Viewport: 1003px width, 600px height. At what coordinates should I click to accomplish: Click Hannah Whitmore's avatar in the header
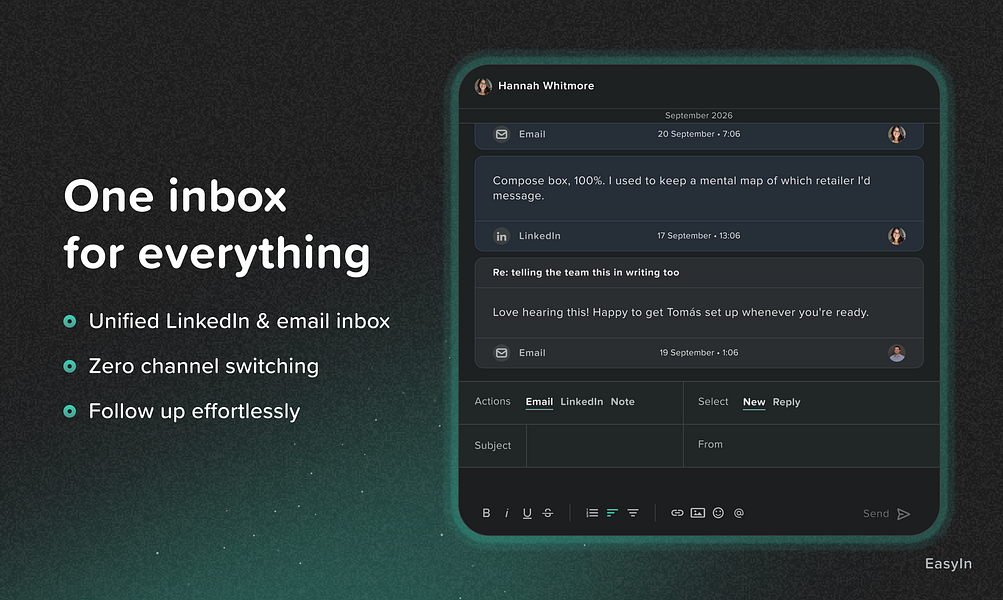click(483, 86)
